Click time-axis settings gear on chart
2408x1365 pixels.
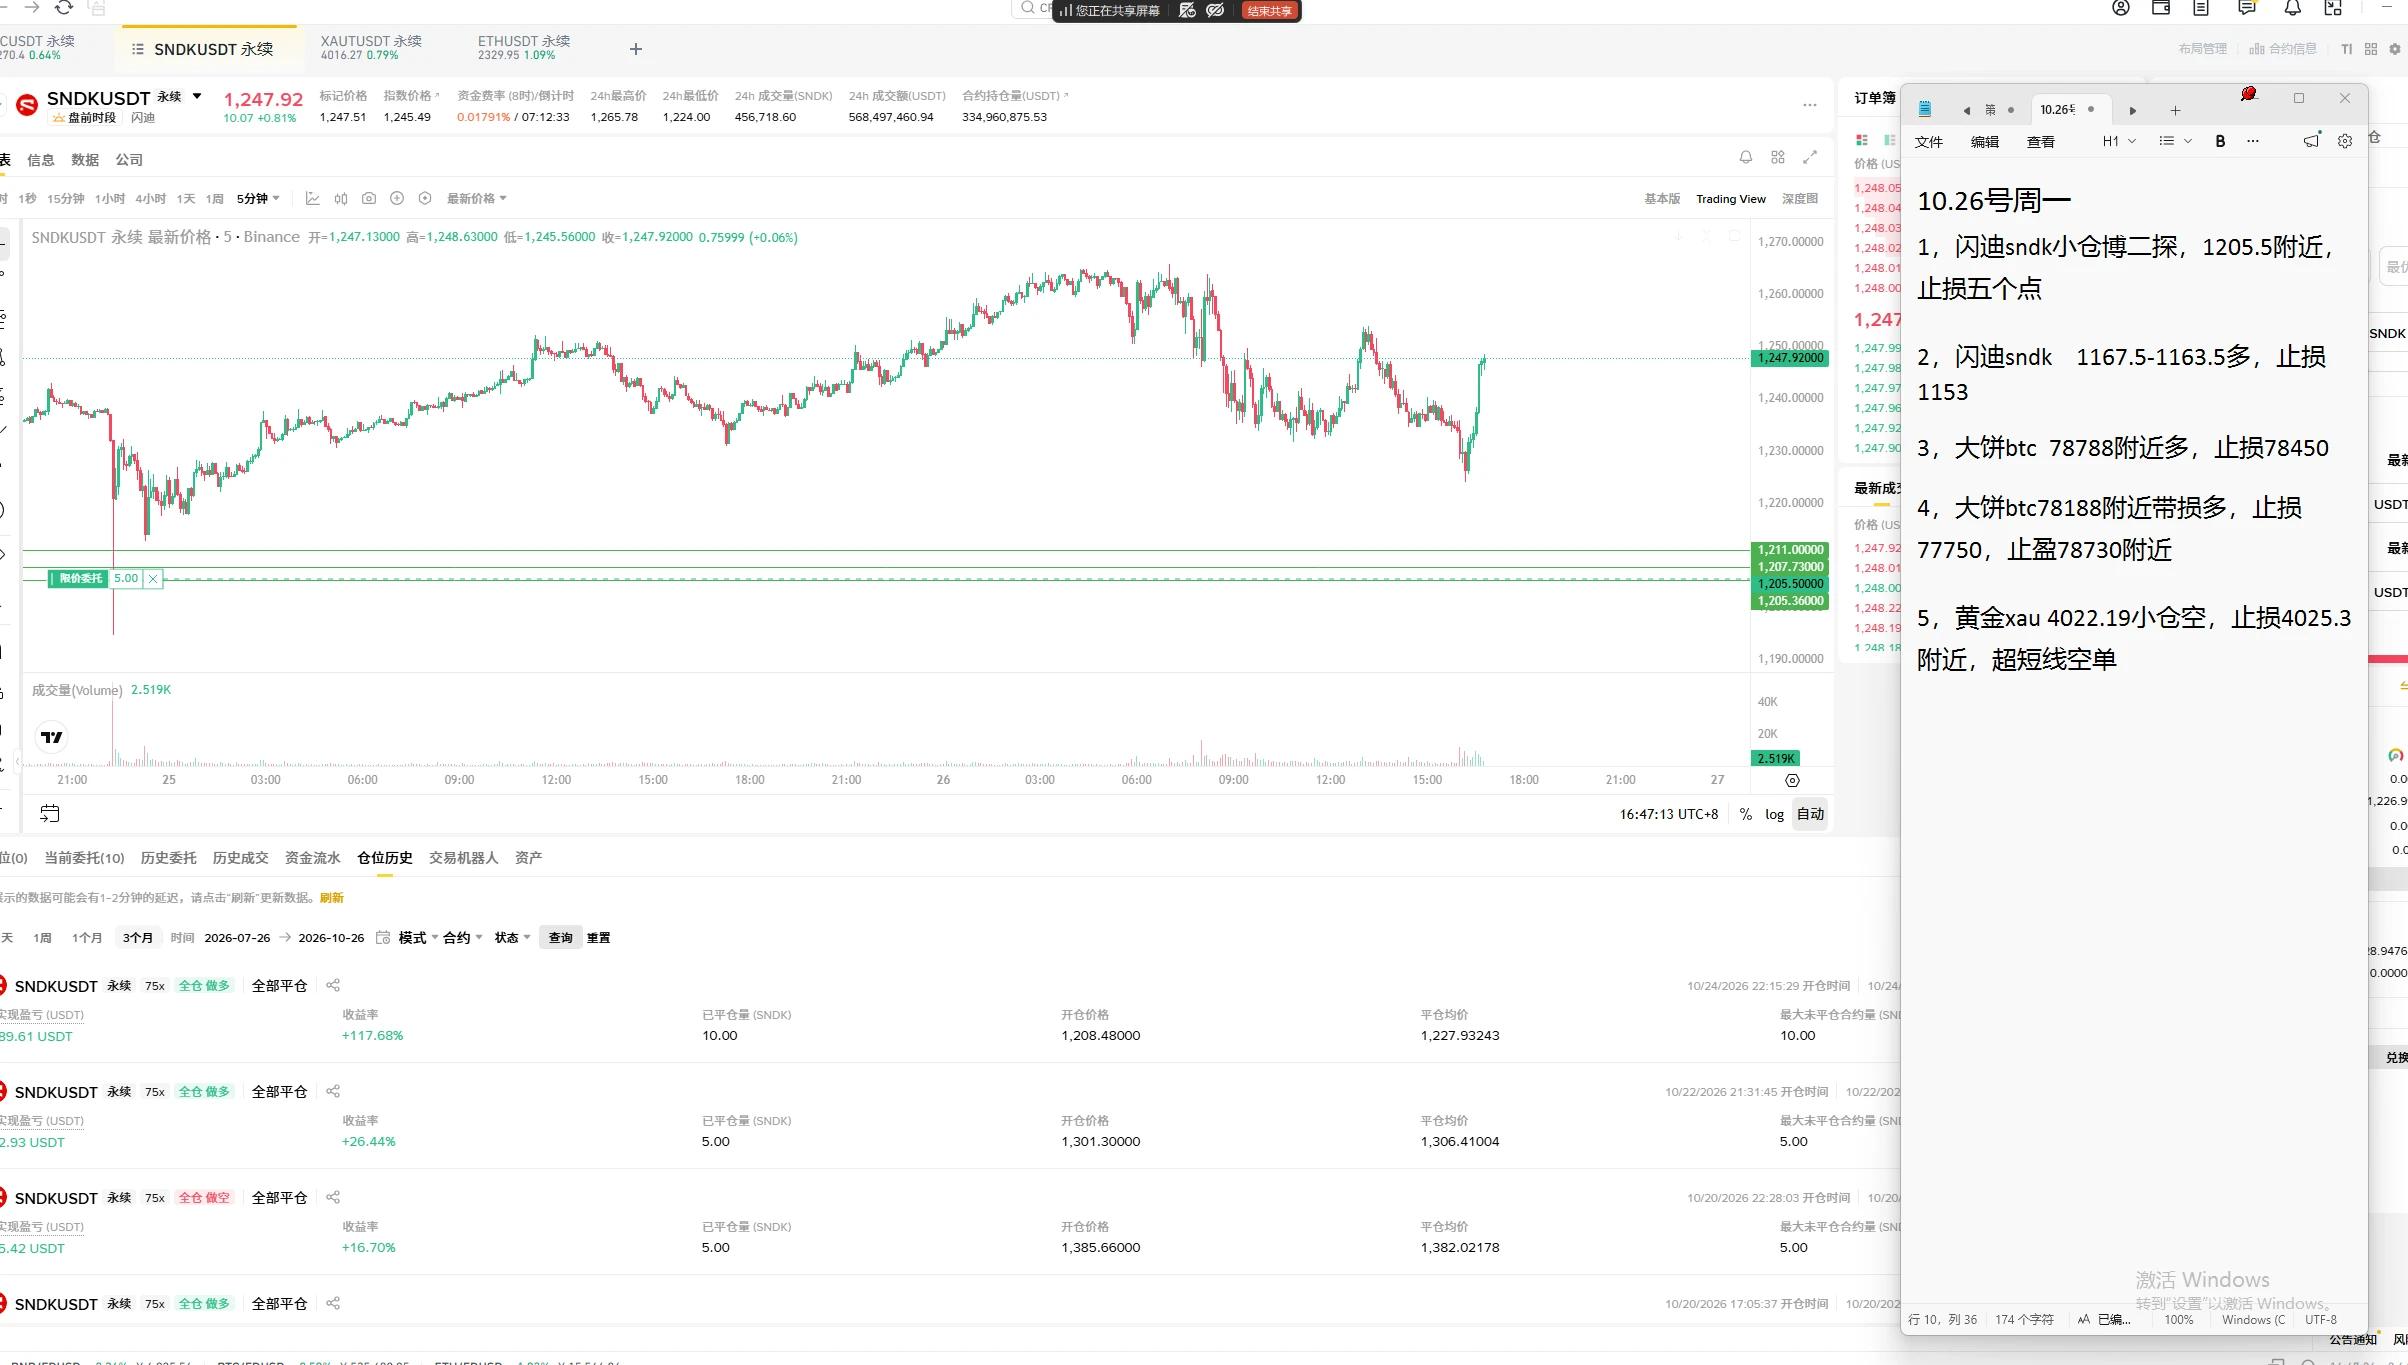(1793, 781)
